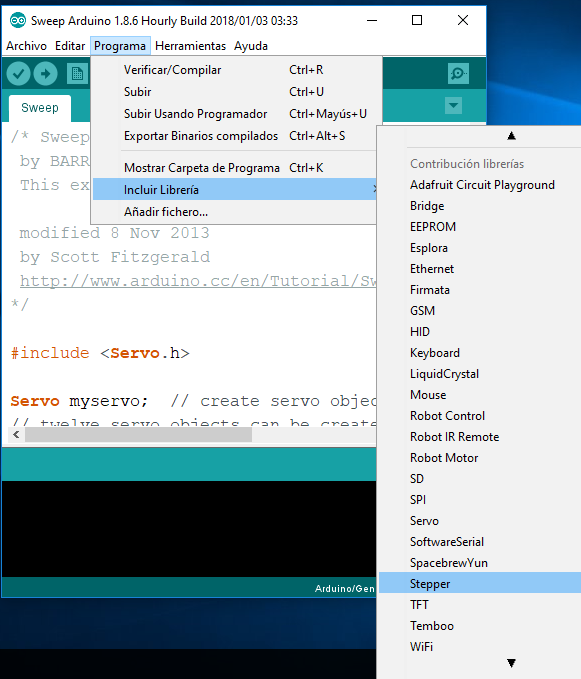Include the SD library
The width and height of the screenshot is (581, 679).
click(480, 479)
